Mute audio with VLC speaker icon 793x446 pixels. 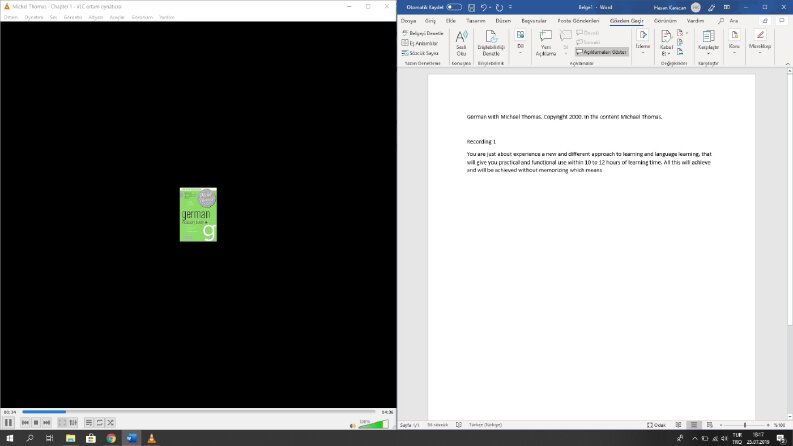(x=353, y=425)
